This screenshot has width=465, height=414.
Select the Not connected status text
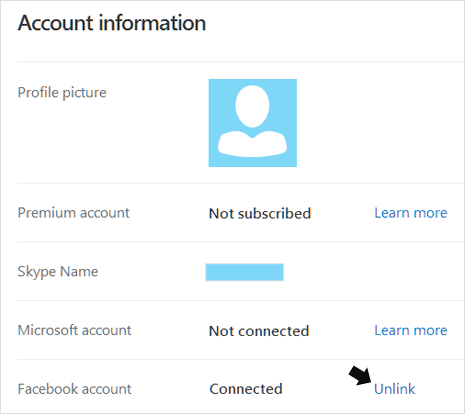click(259, 331)
